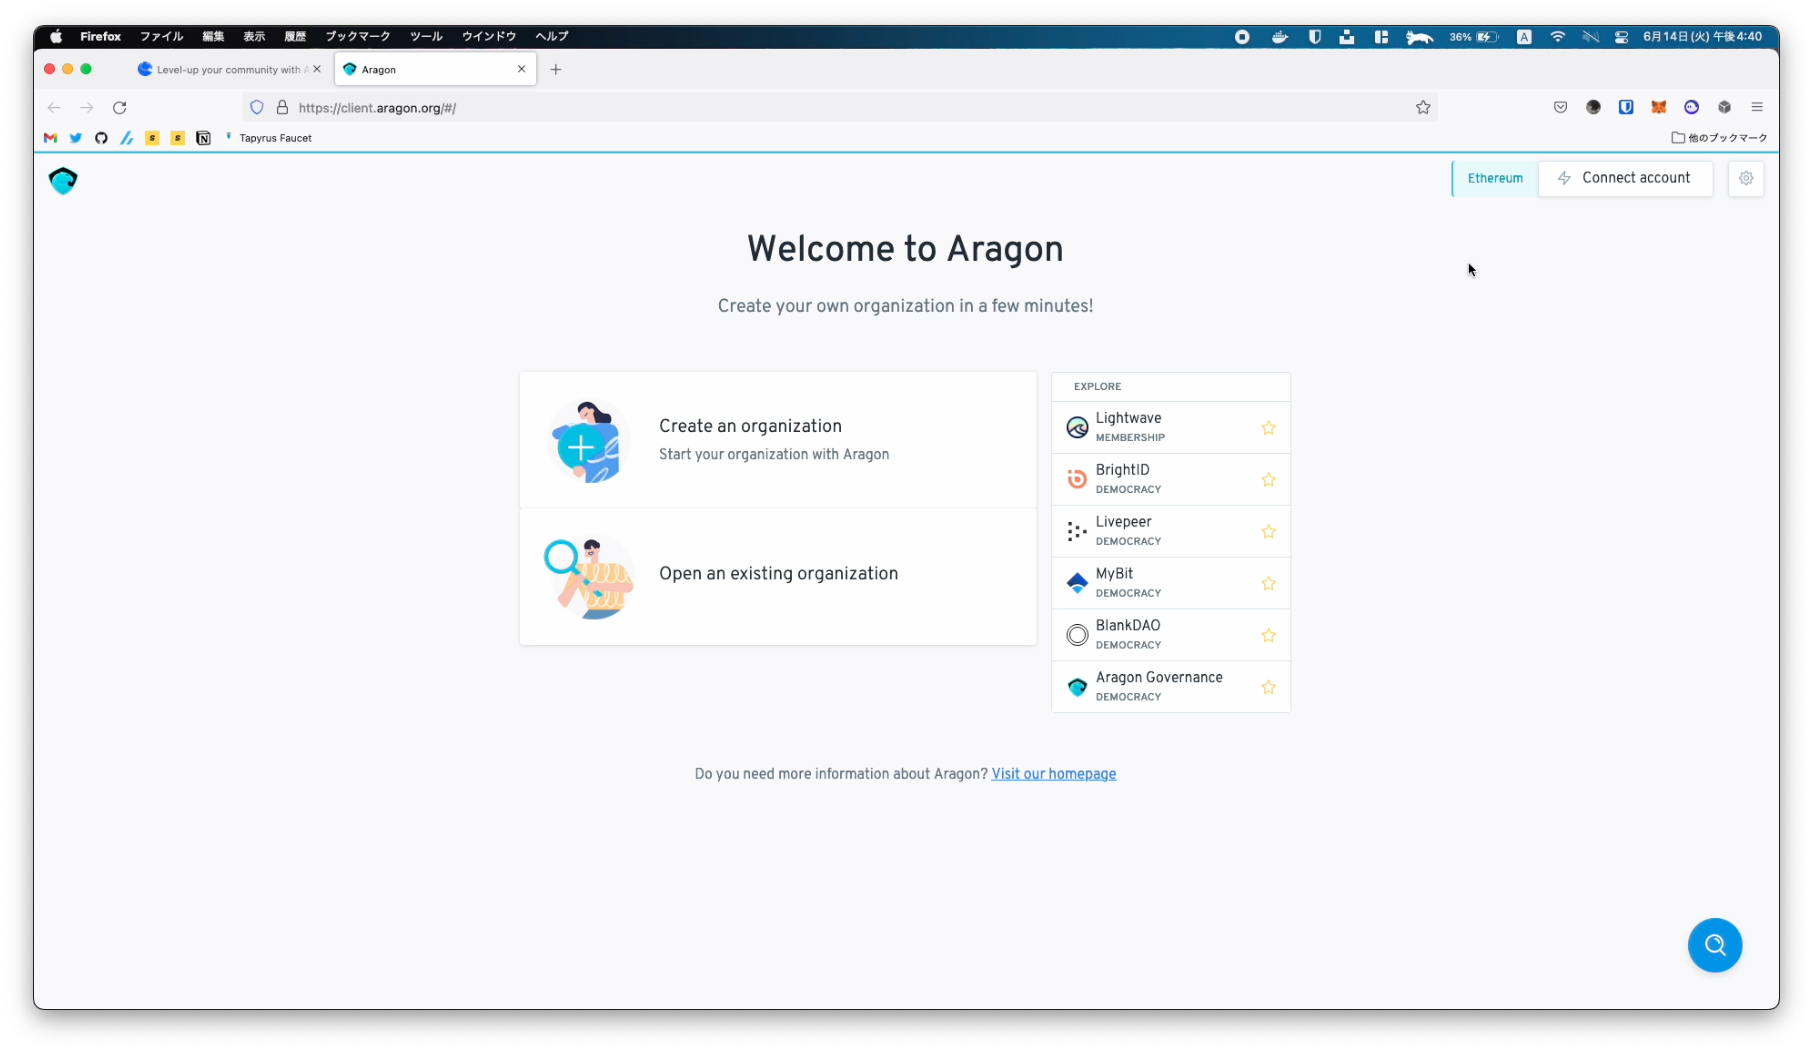Open the settings gear in Aragon header

pos(1746,178)
